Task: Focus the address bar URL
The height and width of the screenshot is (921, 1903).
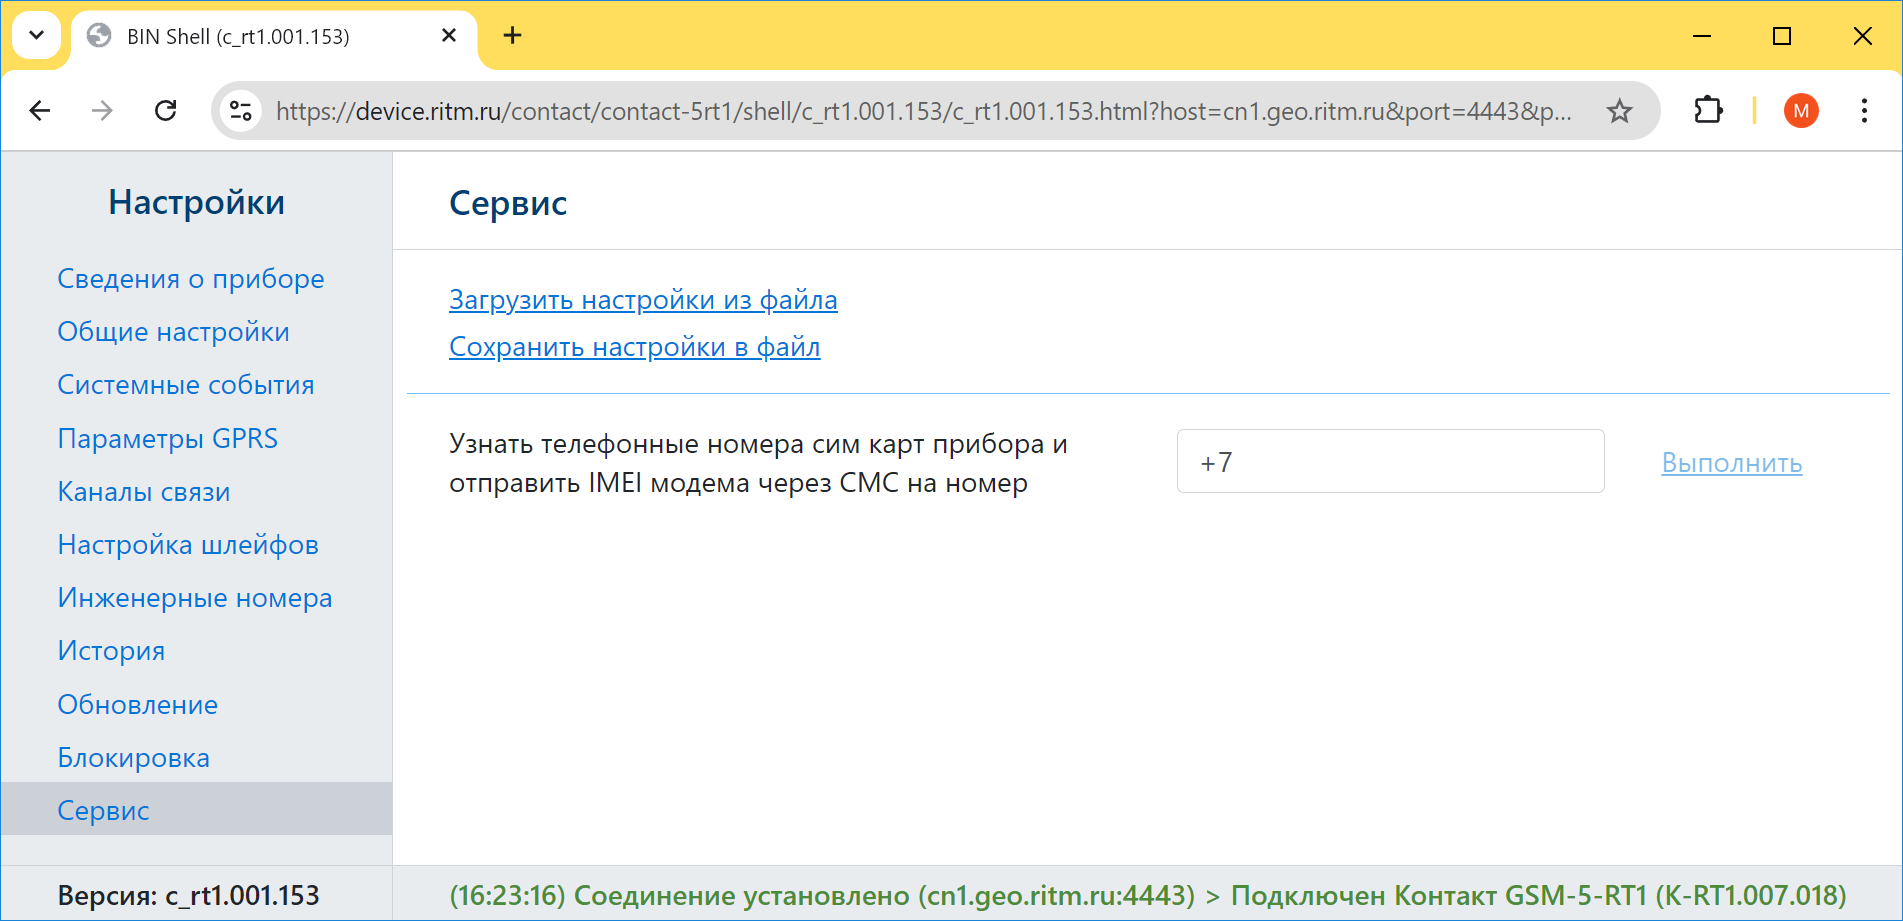Action: [922, 111]
